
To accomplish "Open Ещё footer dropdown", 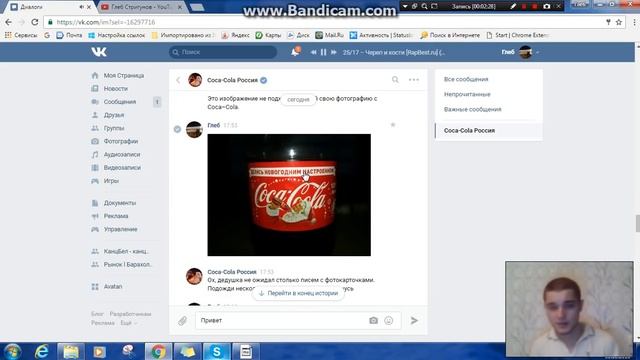I will (x=128, y=323).
